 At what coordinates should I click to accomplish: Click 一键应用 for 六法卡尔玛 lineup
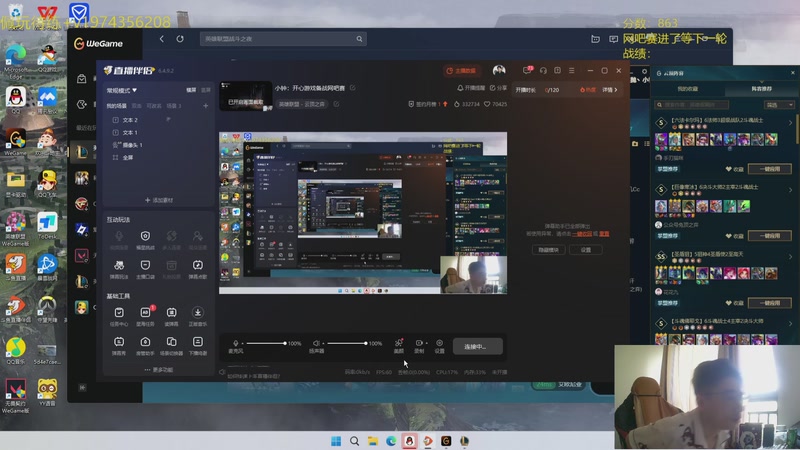tap(769, 169)
